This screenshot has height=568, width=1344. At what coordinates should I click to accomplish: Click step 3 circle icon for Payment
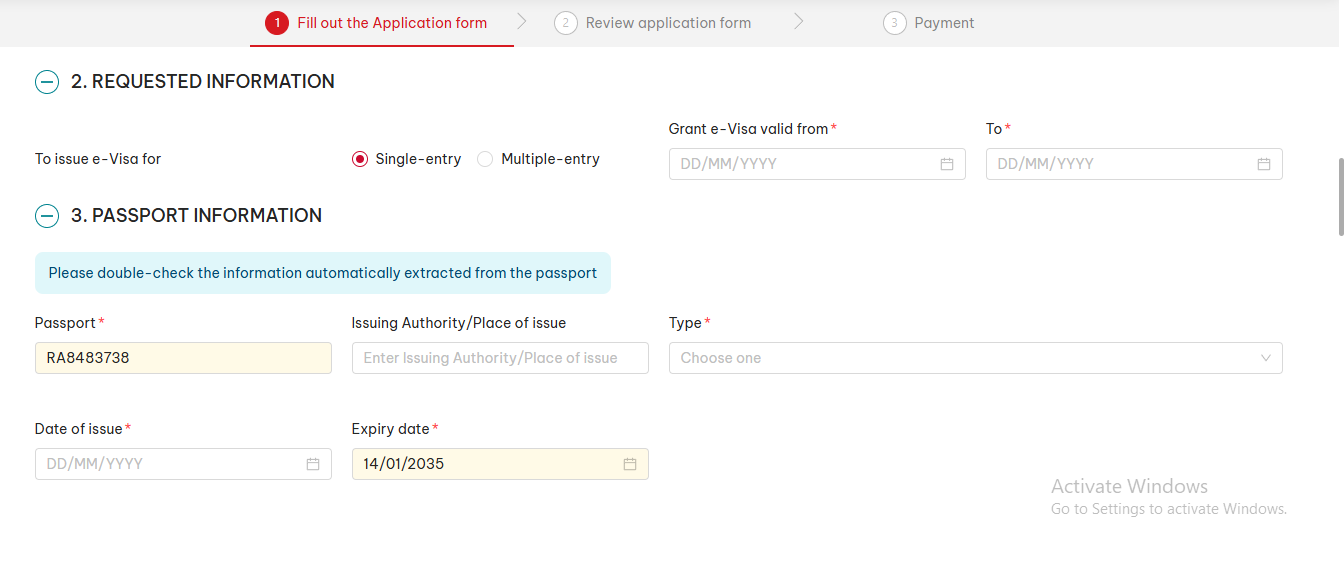tap(894, 23)
